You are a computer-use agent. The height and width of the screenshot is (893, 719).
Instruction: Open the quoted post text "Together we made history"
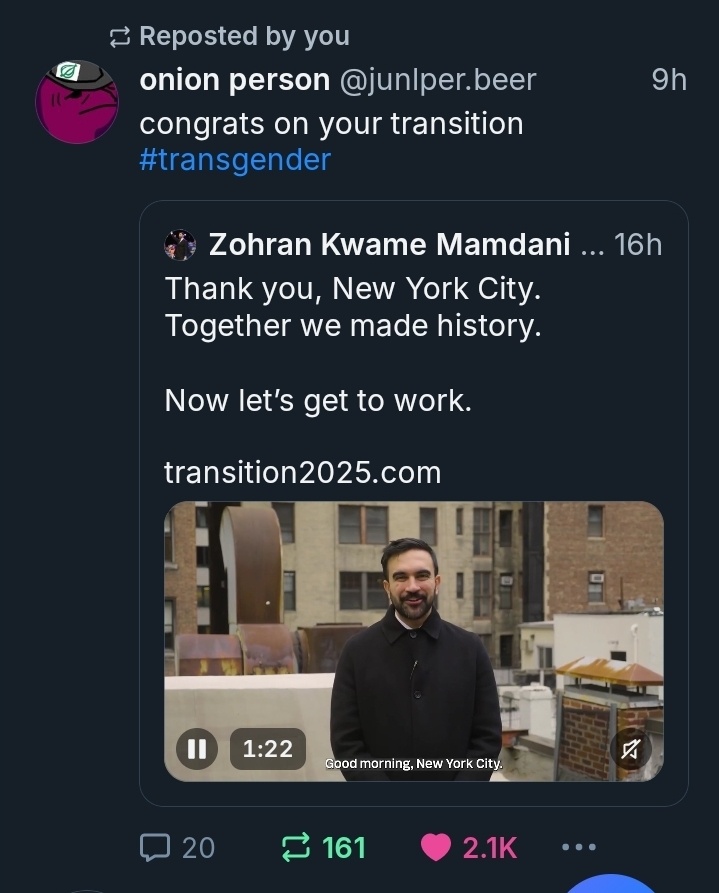click(353, 325)
